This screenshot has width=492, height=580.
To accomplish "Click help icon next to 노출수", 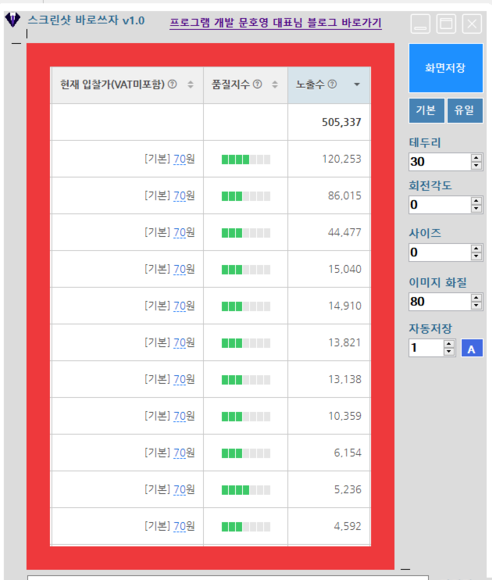I will click(x=333, y=84).
